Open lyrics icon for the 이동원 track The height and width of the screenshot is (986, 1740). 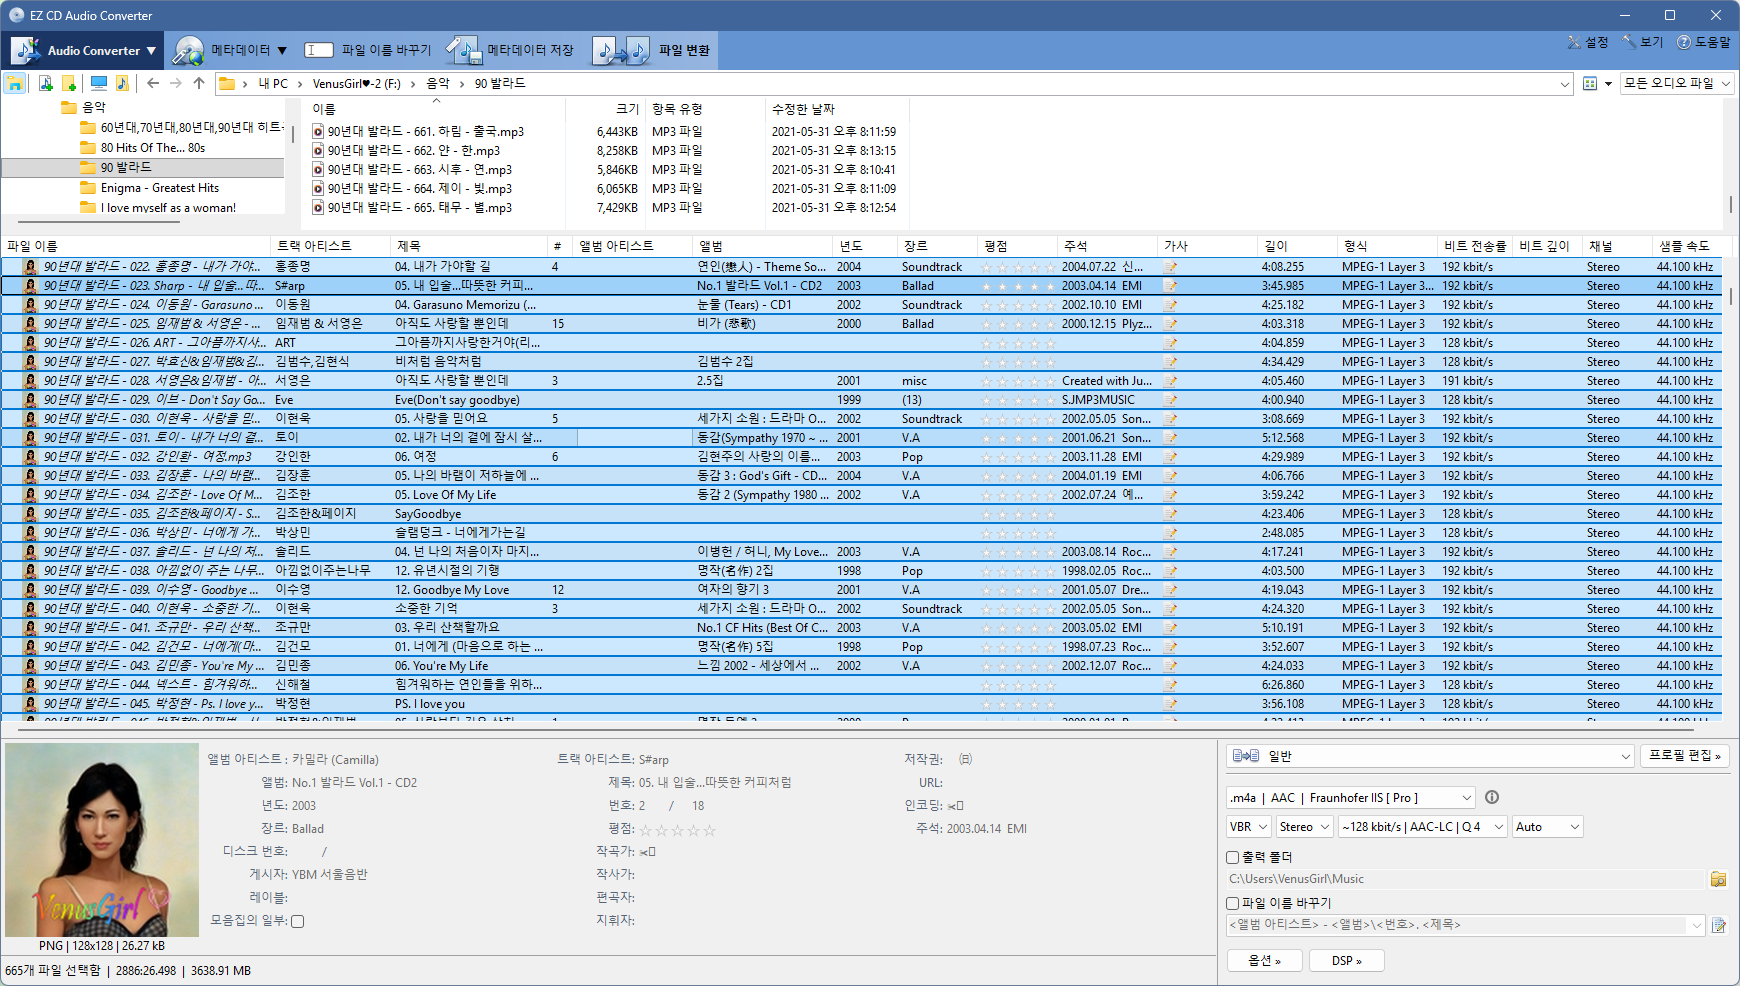pos(1170,305)
